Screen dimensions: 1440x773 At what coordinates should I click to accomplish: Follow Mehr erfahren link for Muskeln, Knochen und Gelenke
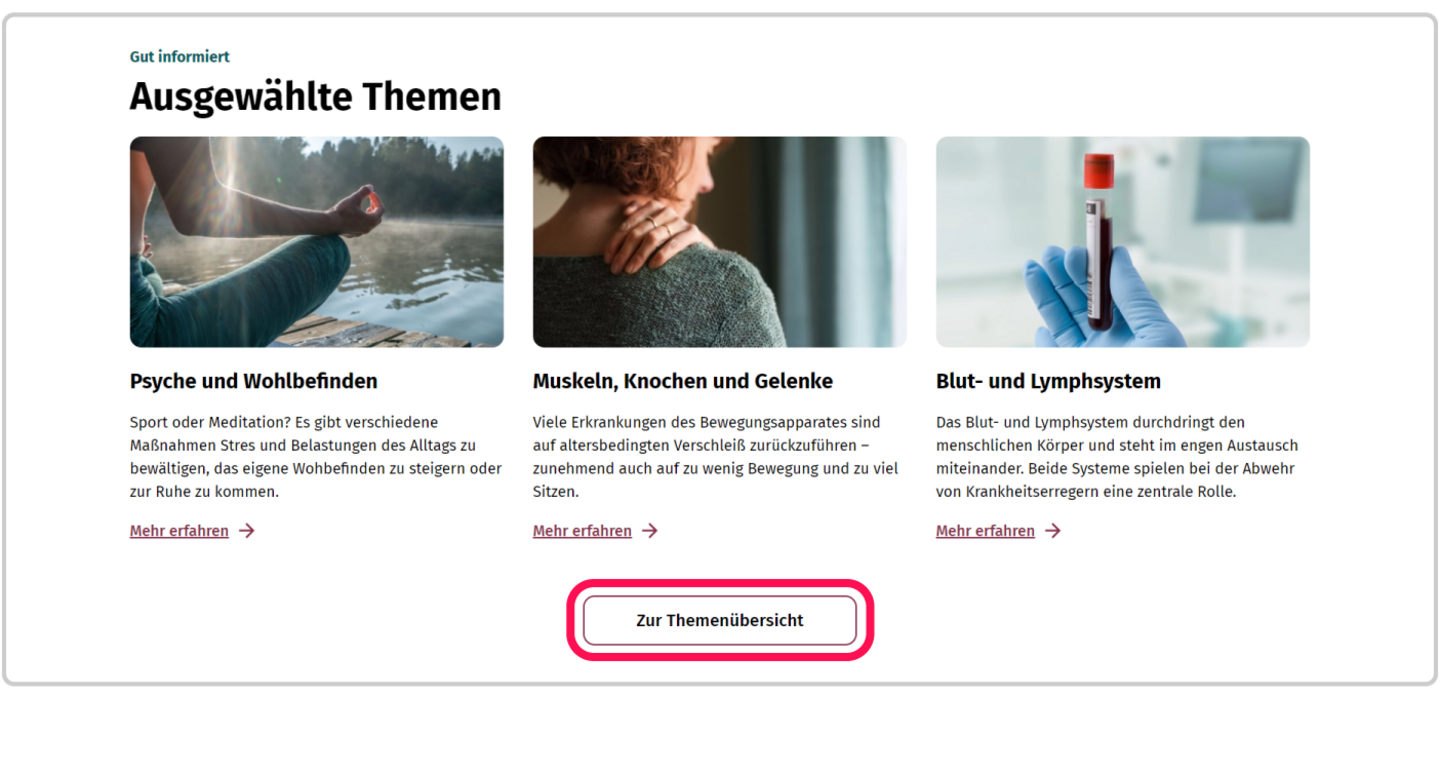point(582,531)
